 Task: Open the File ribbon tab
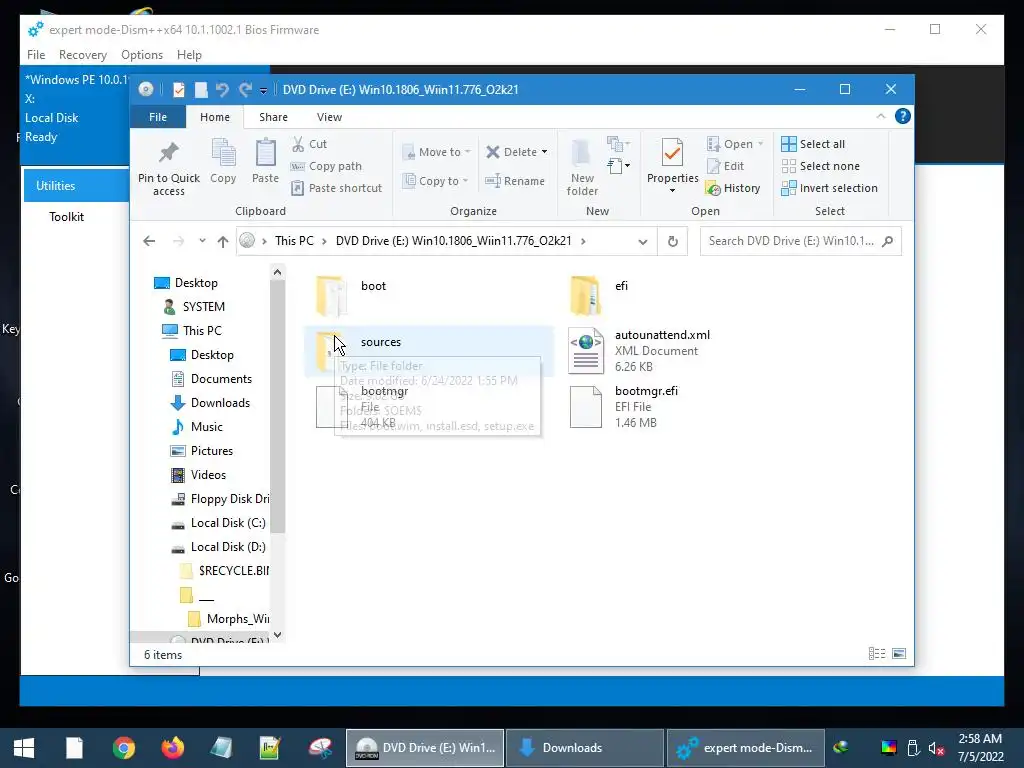tap(158, 117)
